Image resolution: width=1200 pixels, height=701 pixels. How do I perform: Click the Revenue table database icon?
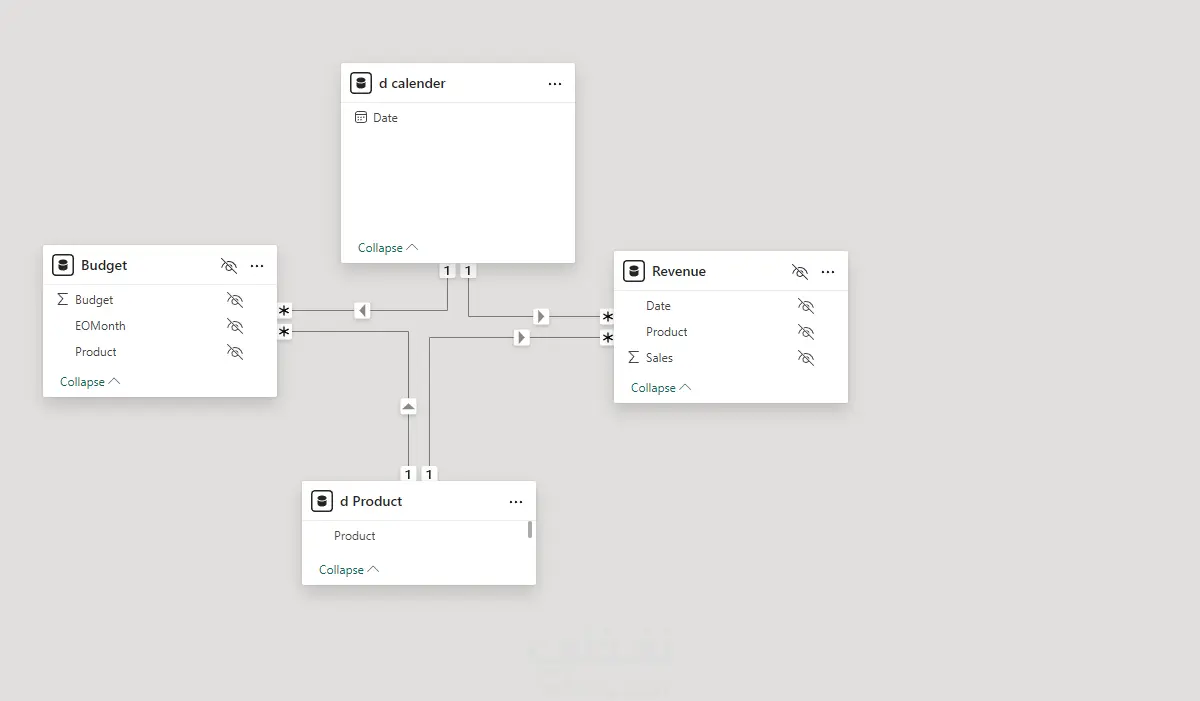633,271
